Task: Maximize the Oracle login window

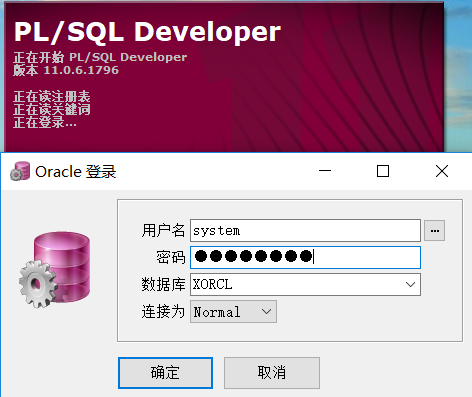Action: pyautogui.click(x=383, y=171)
